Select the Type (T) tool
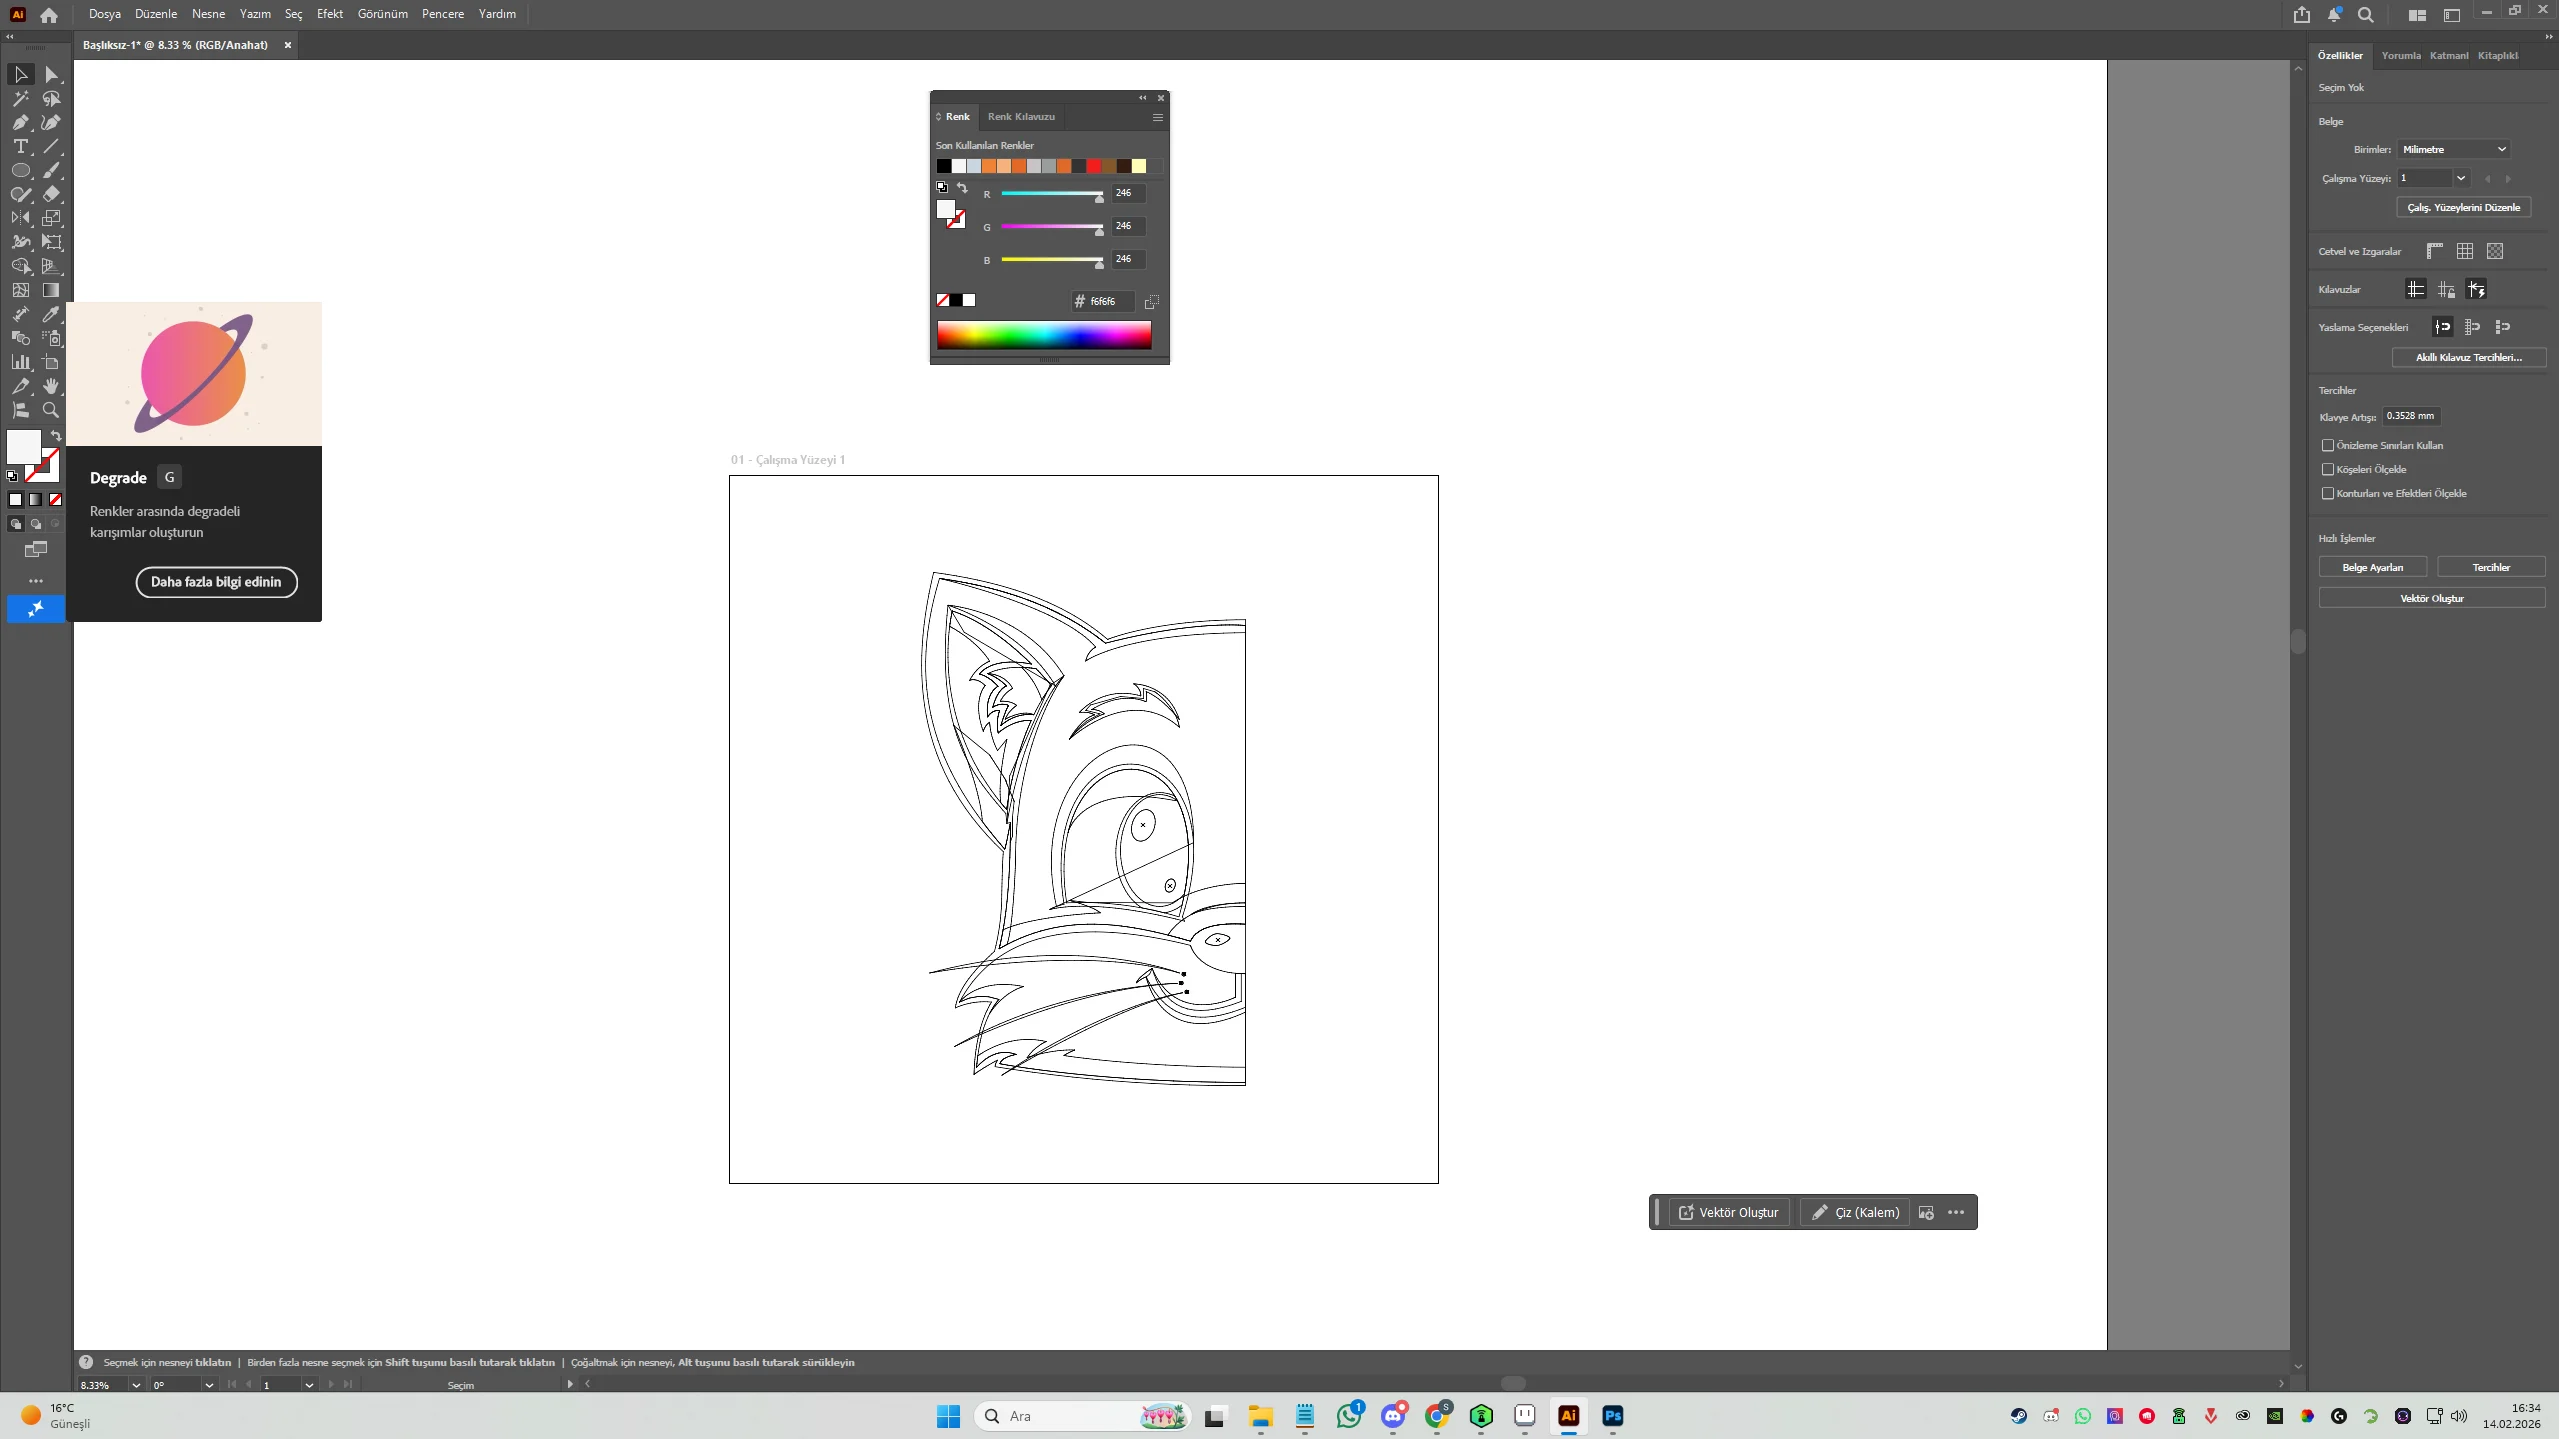Image resolution: width=2559 pixels, height=1439 pixels. [x=20, y=147]
